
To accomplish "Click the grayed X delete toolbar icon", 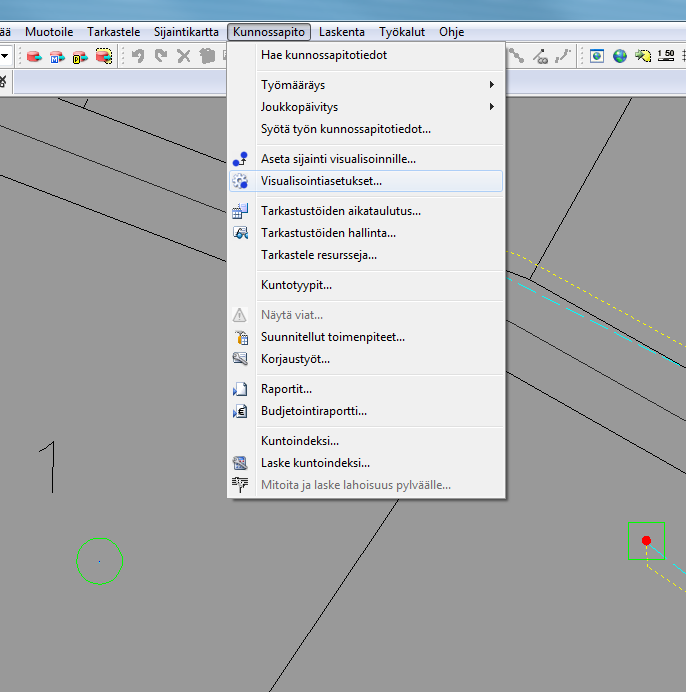I will [x=184, y=56].
